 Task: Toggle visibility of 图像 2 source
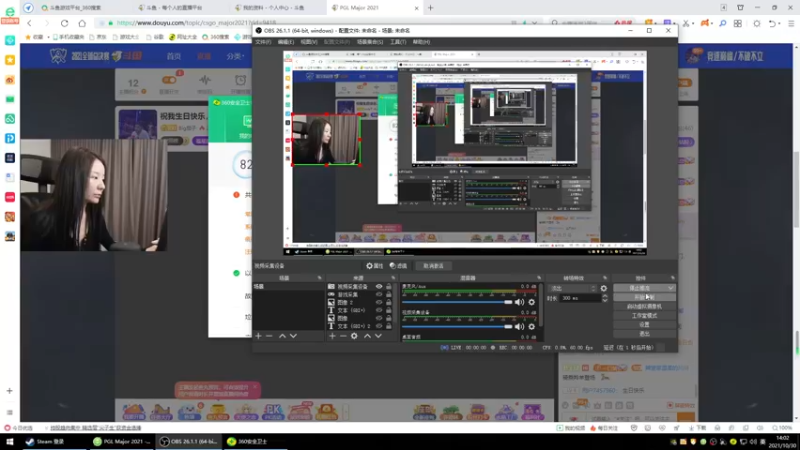point(379,303)
